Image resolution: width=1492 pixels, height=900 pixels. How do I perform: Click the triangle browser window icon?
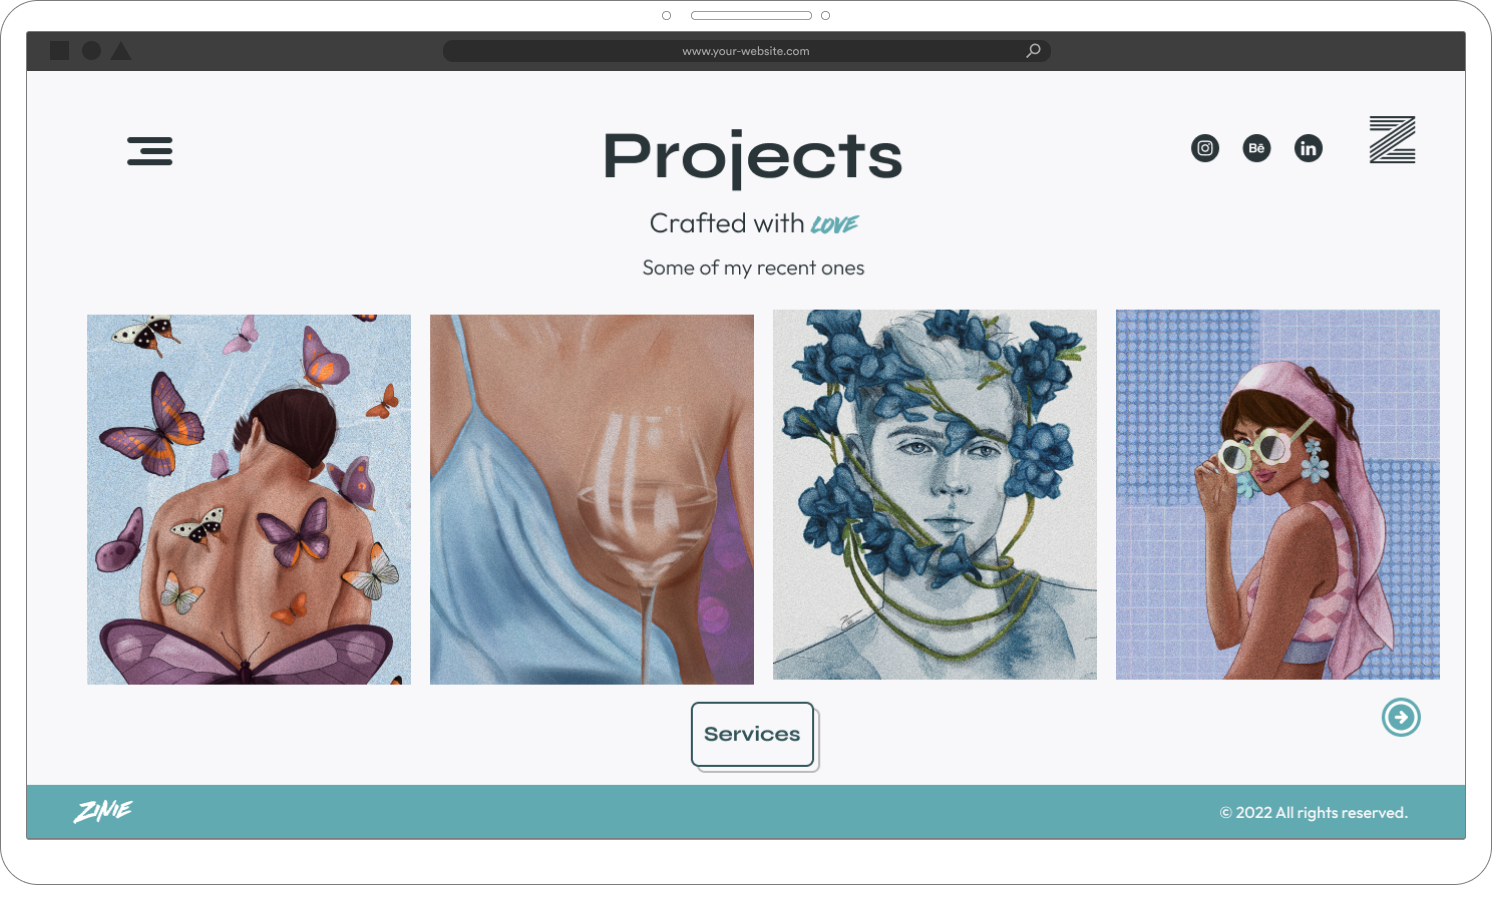point(121,50)
